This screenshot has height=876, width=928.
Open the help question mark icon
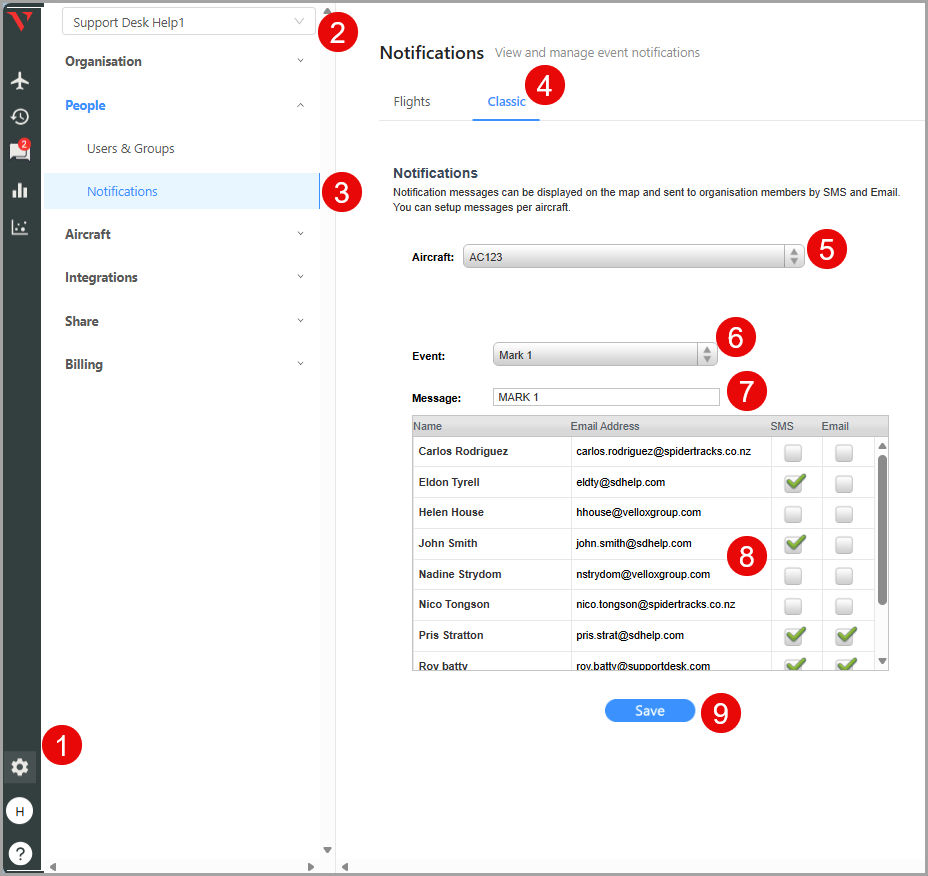[x=20, y=853]
